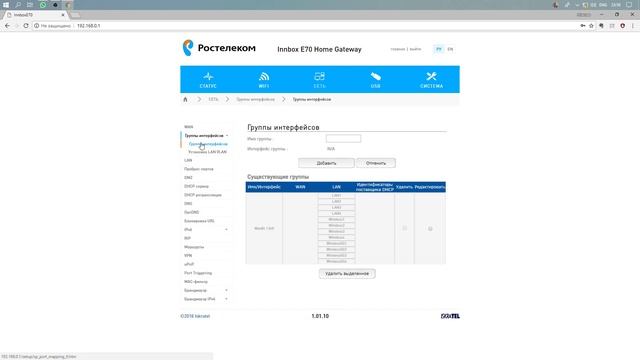Click the browser back arrow
640x360 pixels.
pyautogui.click(x=7, y=25)
